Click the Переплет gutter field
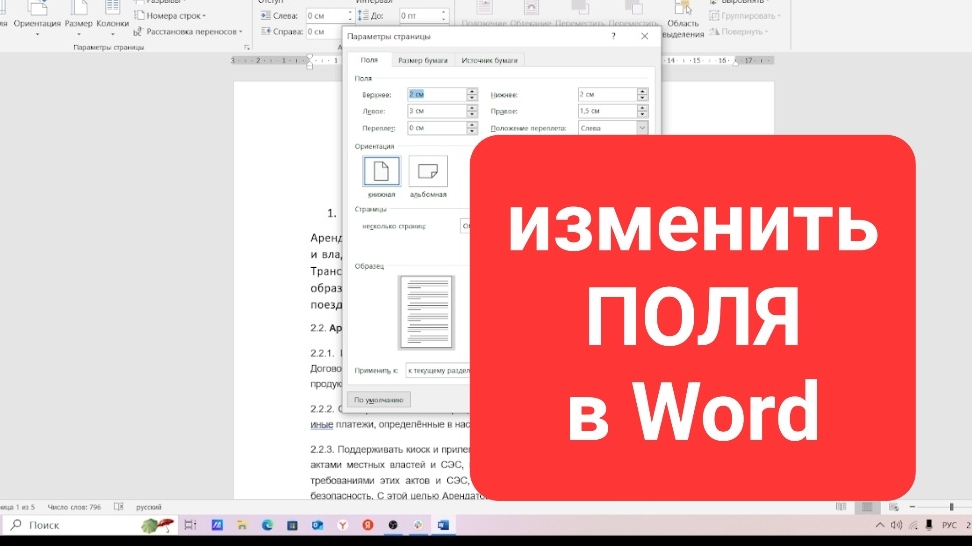The image size is (972, 546). [436, 128]
